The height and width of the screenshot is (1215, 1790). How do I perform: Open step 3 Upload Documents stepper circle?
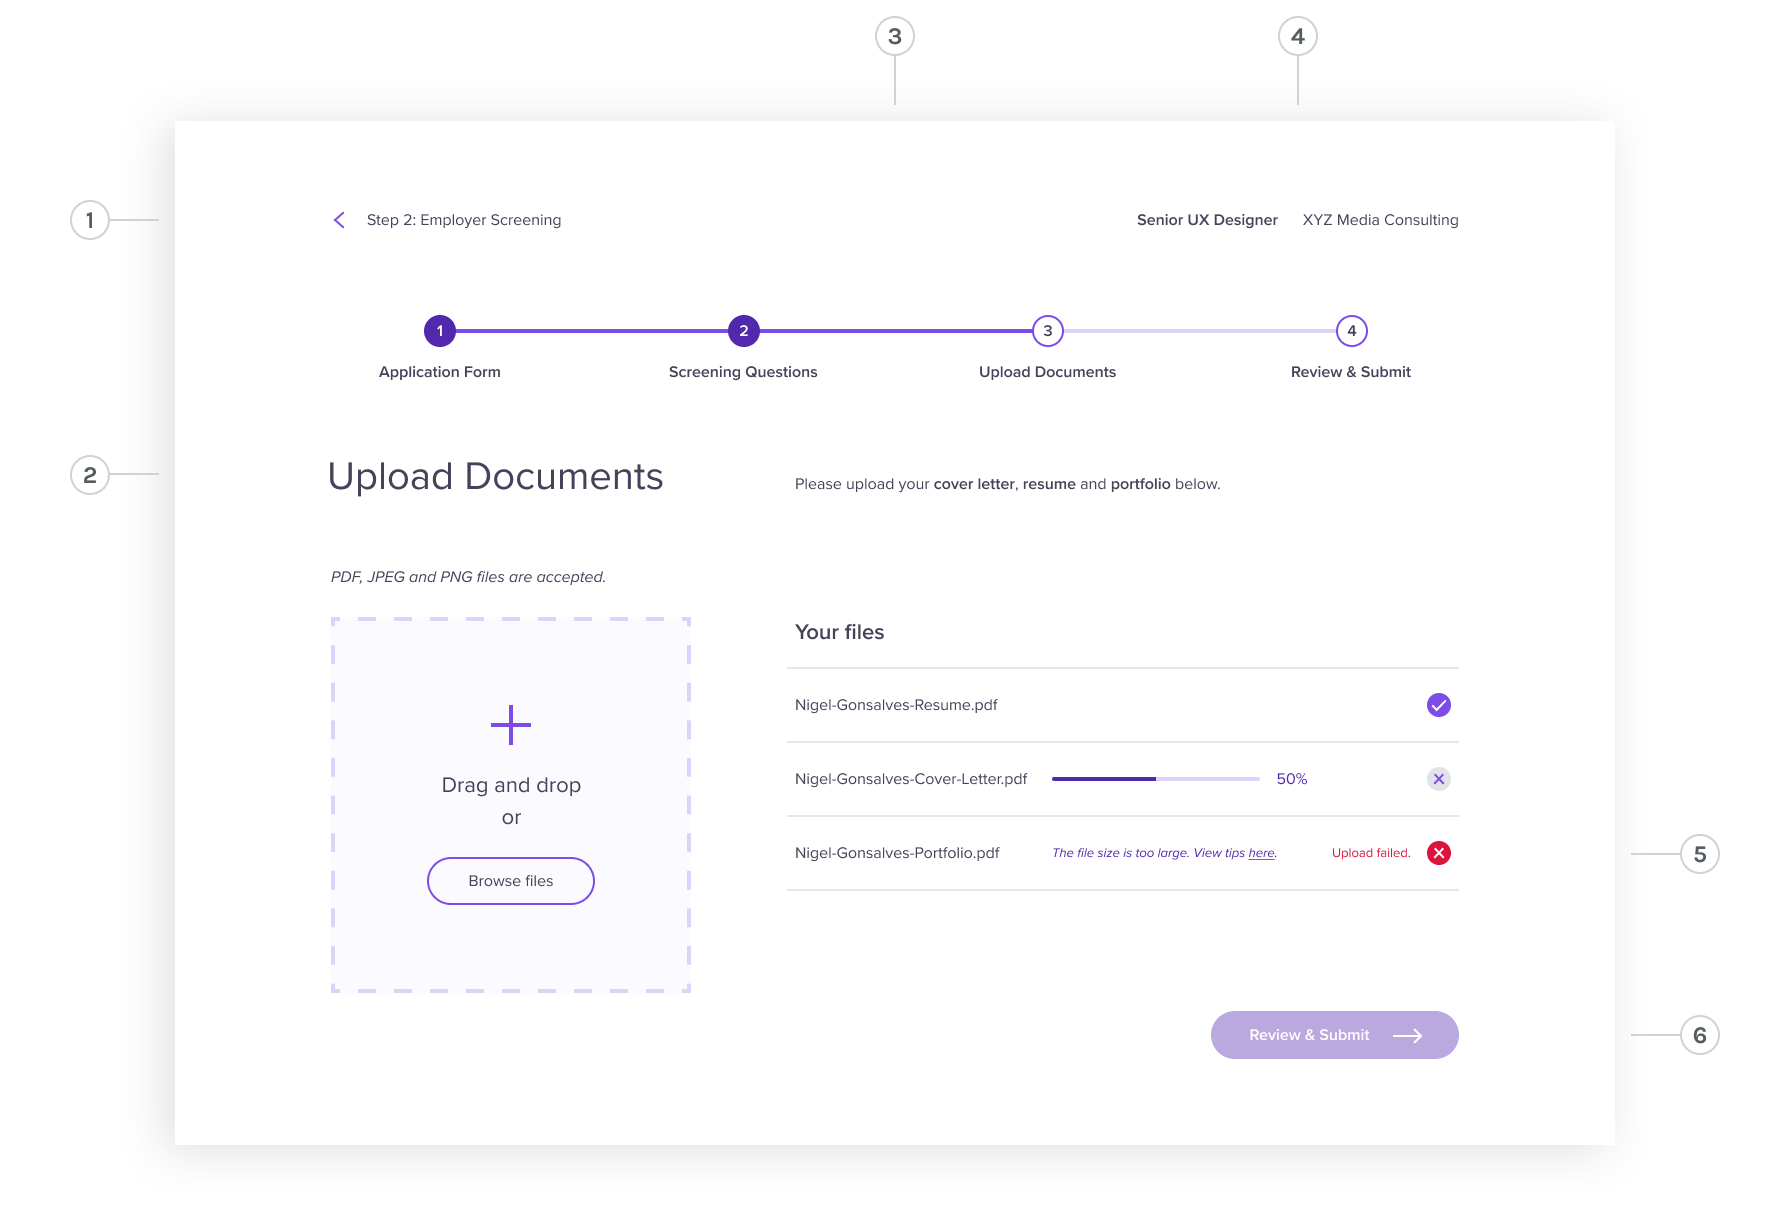coord(1047,330)
